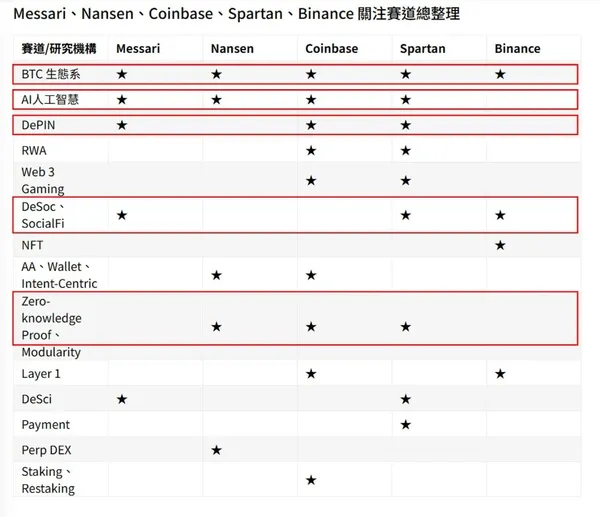Click the Spartan column header
Viewport: 600px width, 517px height.
click(422, 48)
